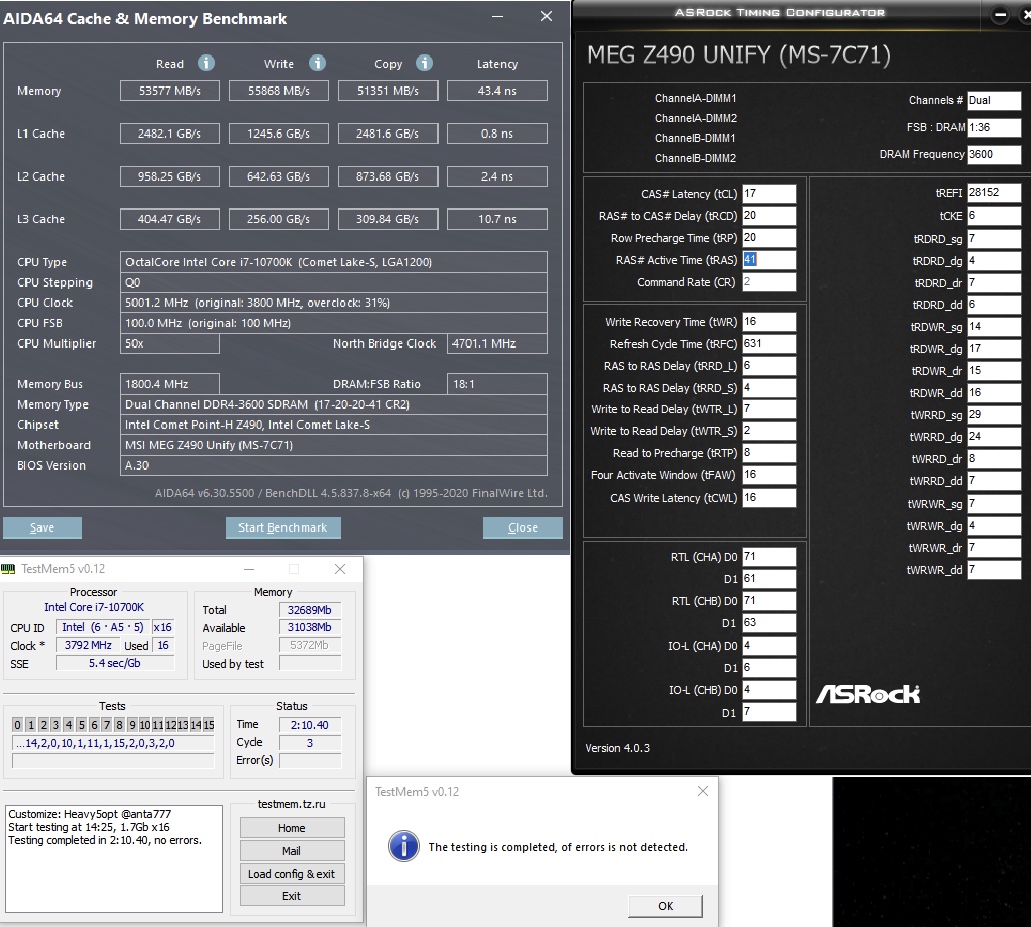Click the CPU Type field text
Screen dimensions: 1031x927
(x=333, y=262)
